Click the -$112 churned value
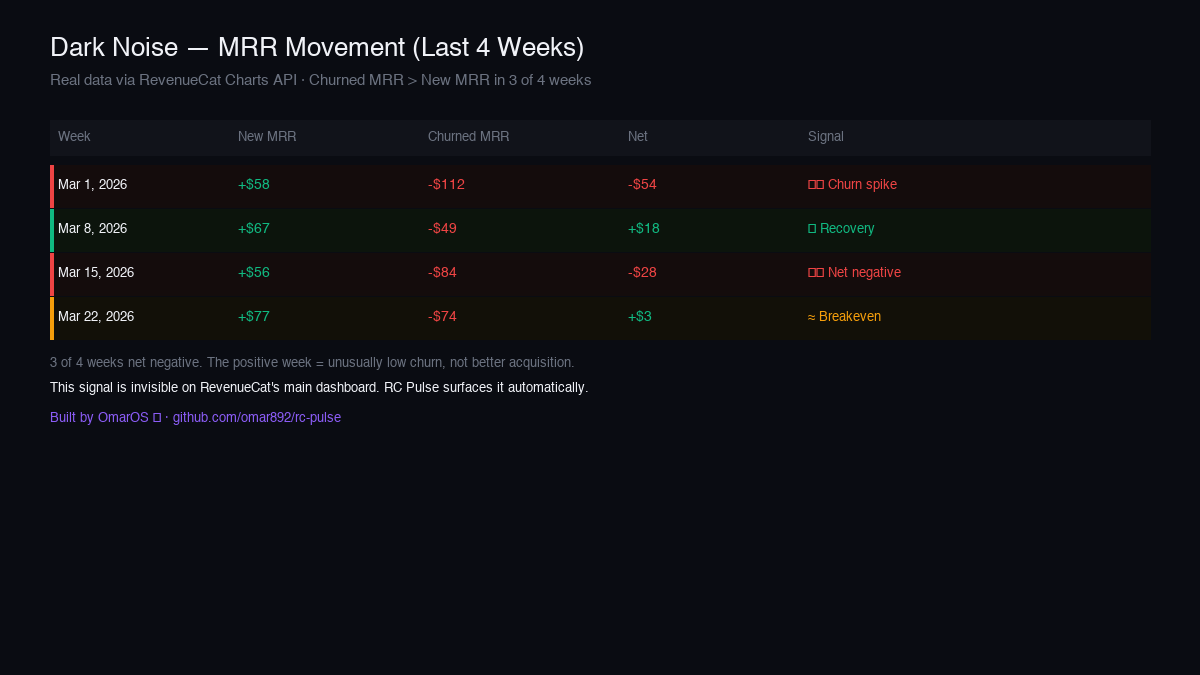Viewport: 1200px width, 675px height. click(x=446, y=185)
